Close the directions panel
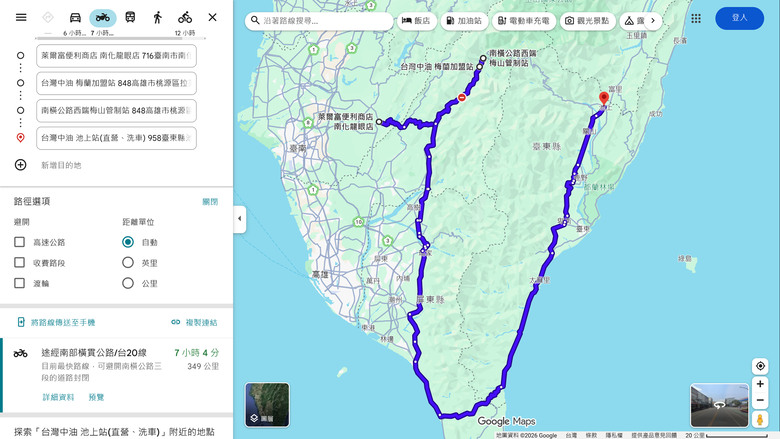Image resolution: width=780 pixels, height=439 pixels. [x=212, y=17]
